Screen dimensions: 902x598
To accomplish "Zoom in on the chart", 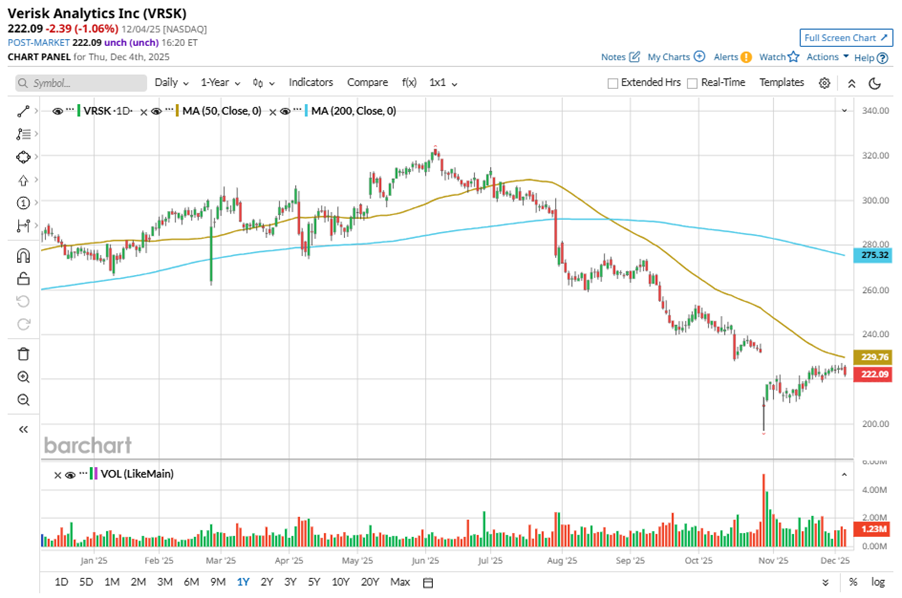I will (23, 377).
